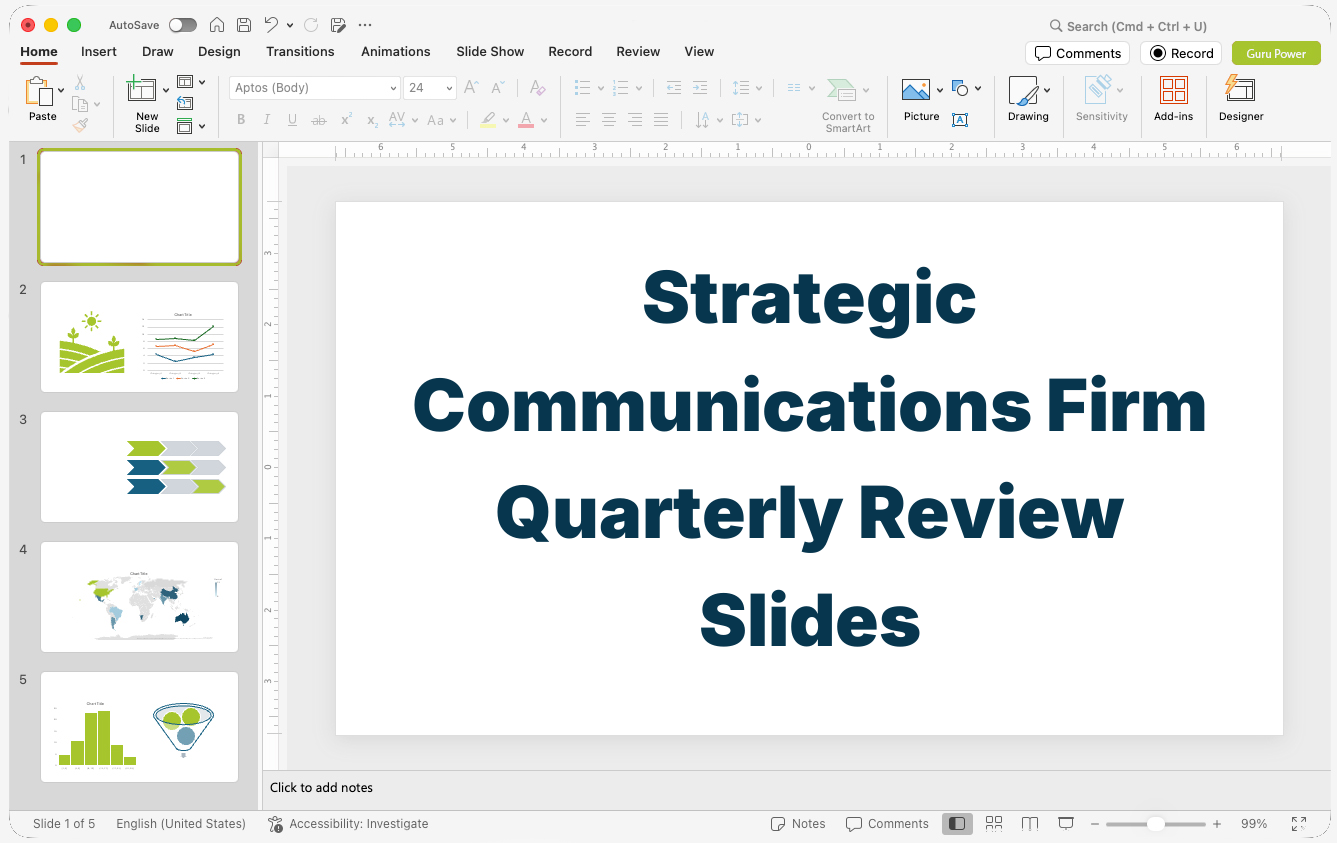Click the Comments button at top right
Viewport: 1337px width, 843px height.
[x=1077, y=53]
